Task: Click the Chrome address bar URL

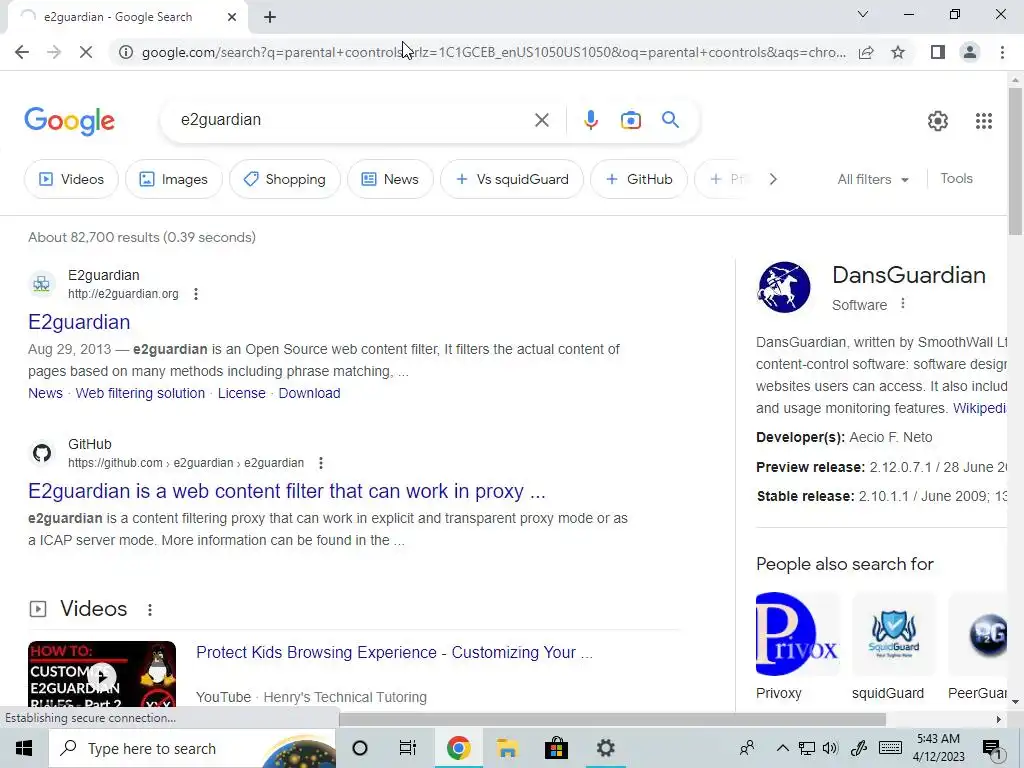Action: 493,52
